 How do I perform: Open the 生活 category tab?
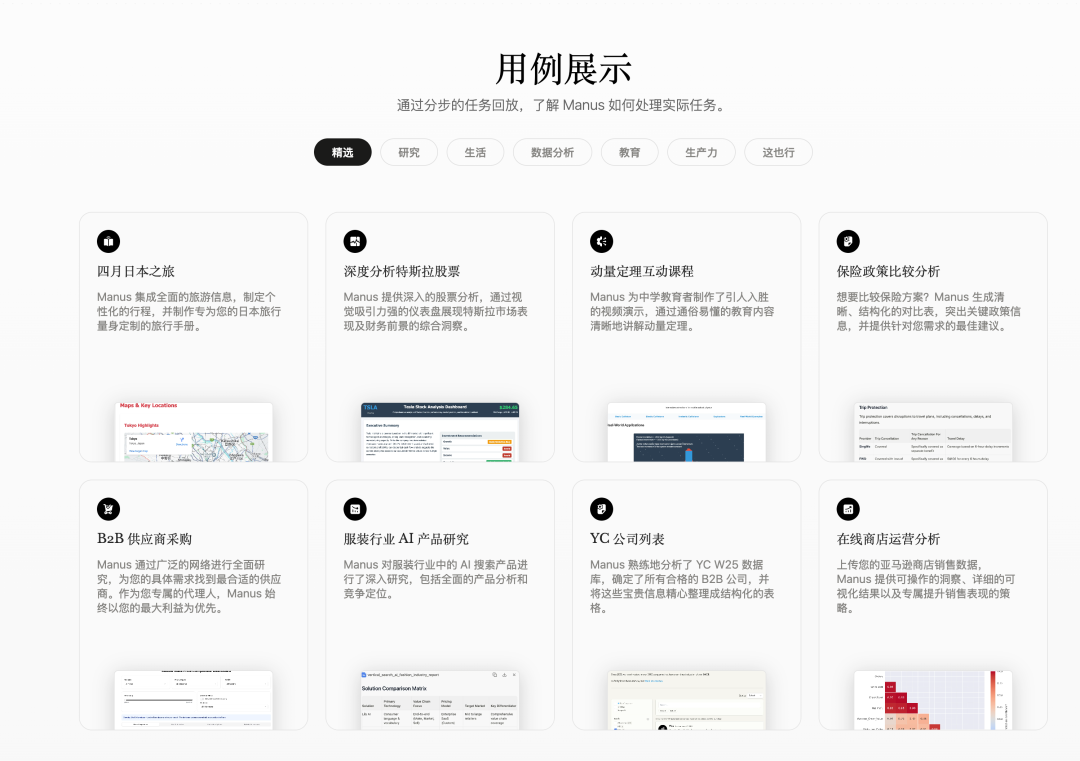[x=475, y=152]
